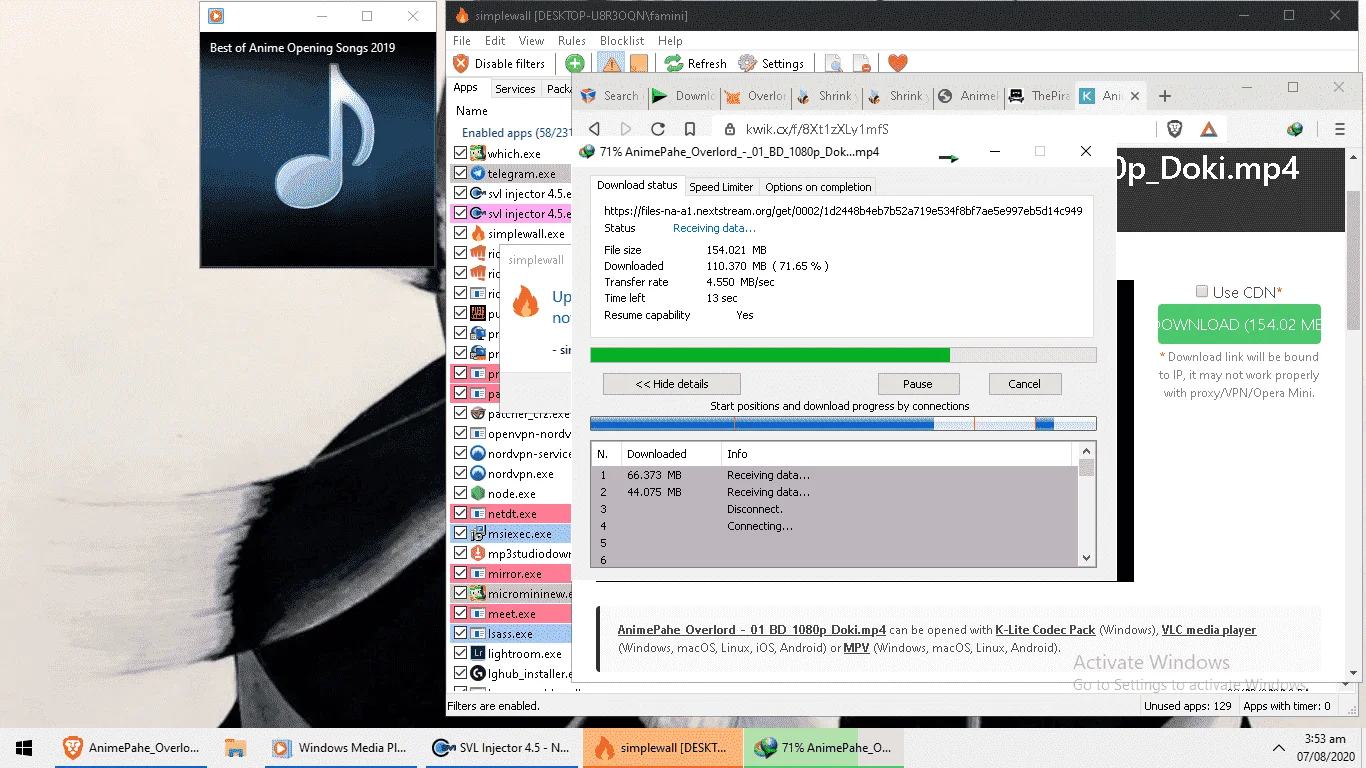Image resolution: width=1366 pixels, height=768 pixels.
Task: Click the Hide details button
Action: (x=672, y=384)
